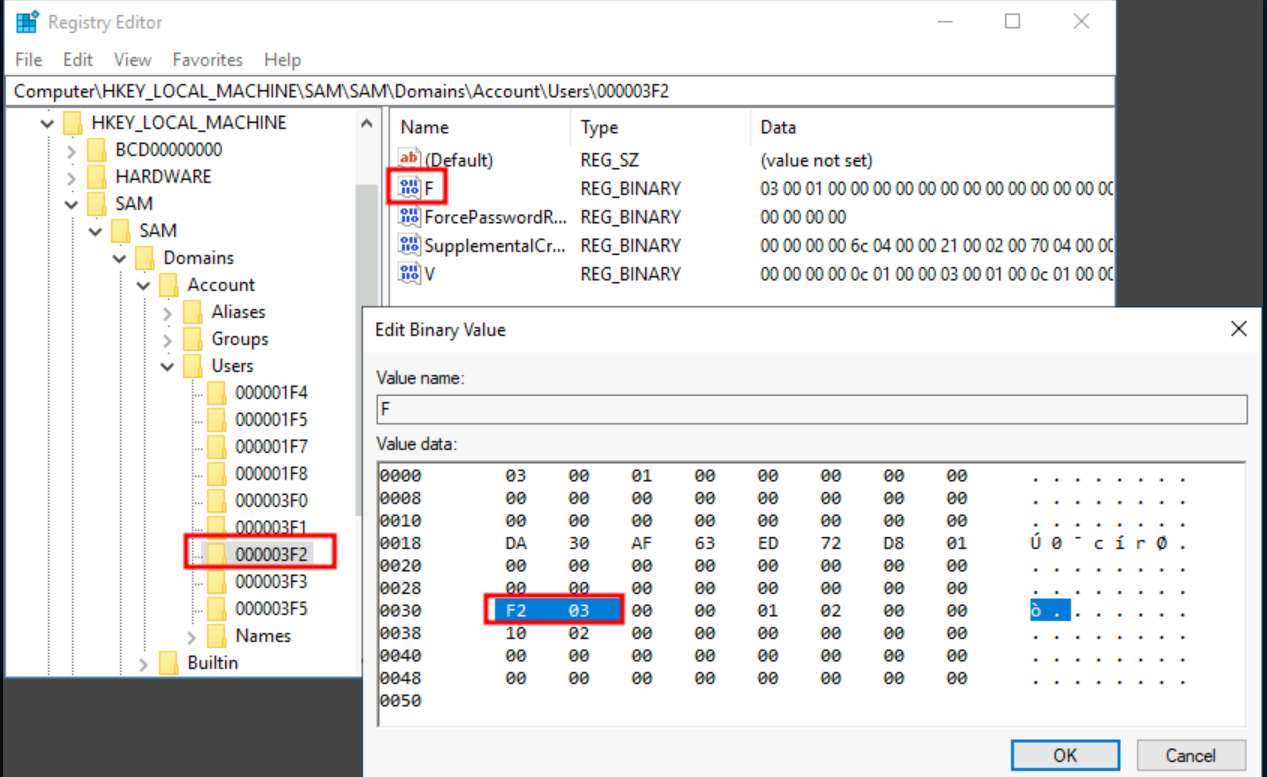Click the Registry Editor app icon in title bar
Screen dimensions: 1267x777
(x=27, y=21)
